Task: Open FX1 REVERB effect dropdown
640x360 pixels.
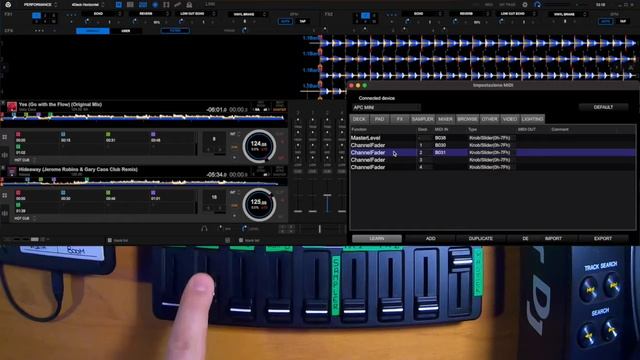Action: pos(149,13)
